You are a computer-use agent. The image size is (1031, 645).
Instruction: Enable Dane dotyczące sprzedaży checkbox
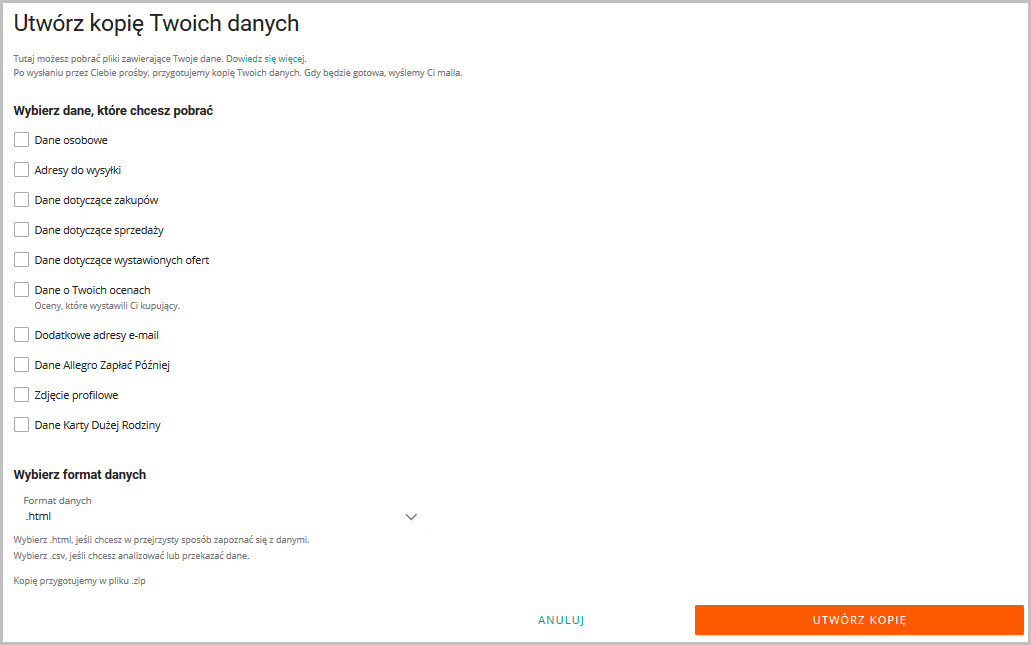[x=22, y=229]
